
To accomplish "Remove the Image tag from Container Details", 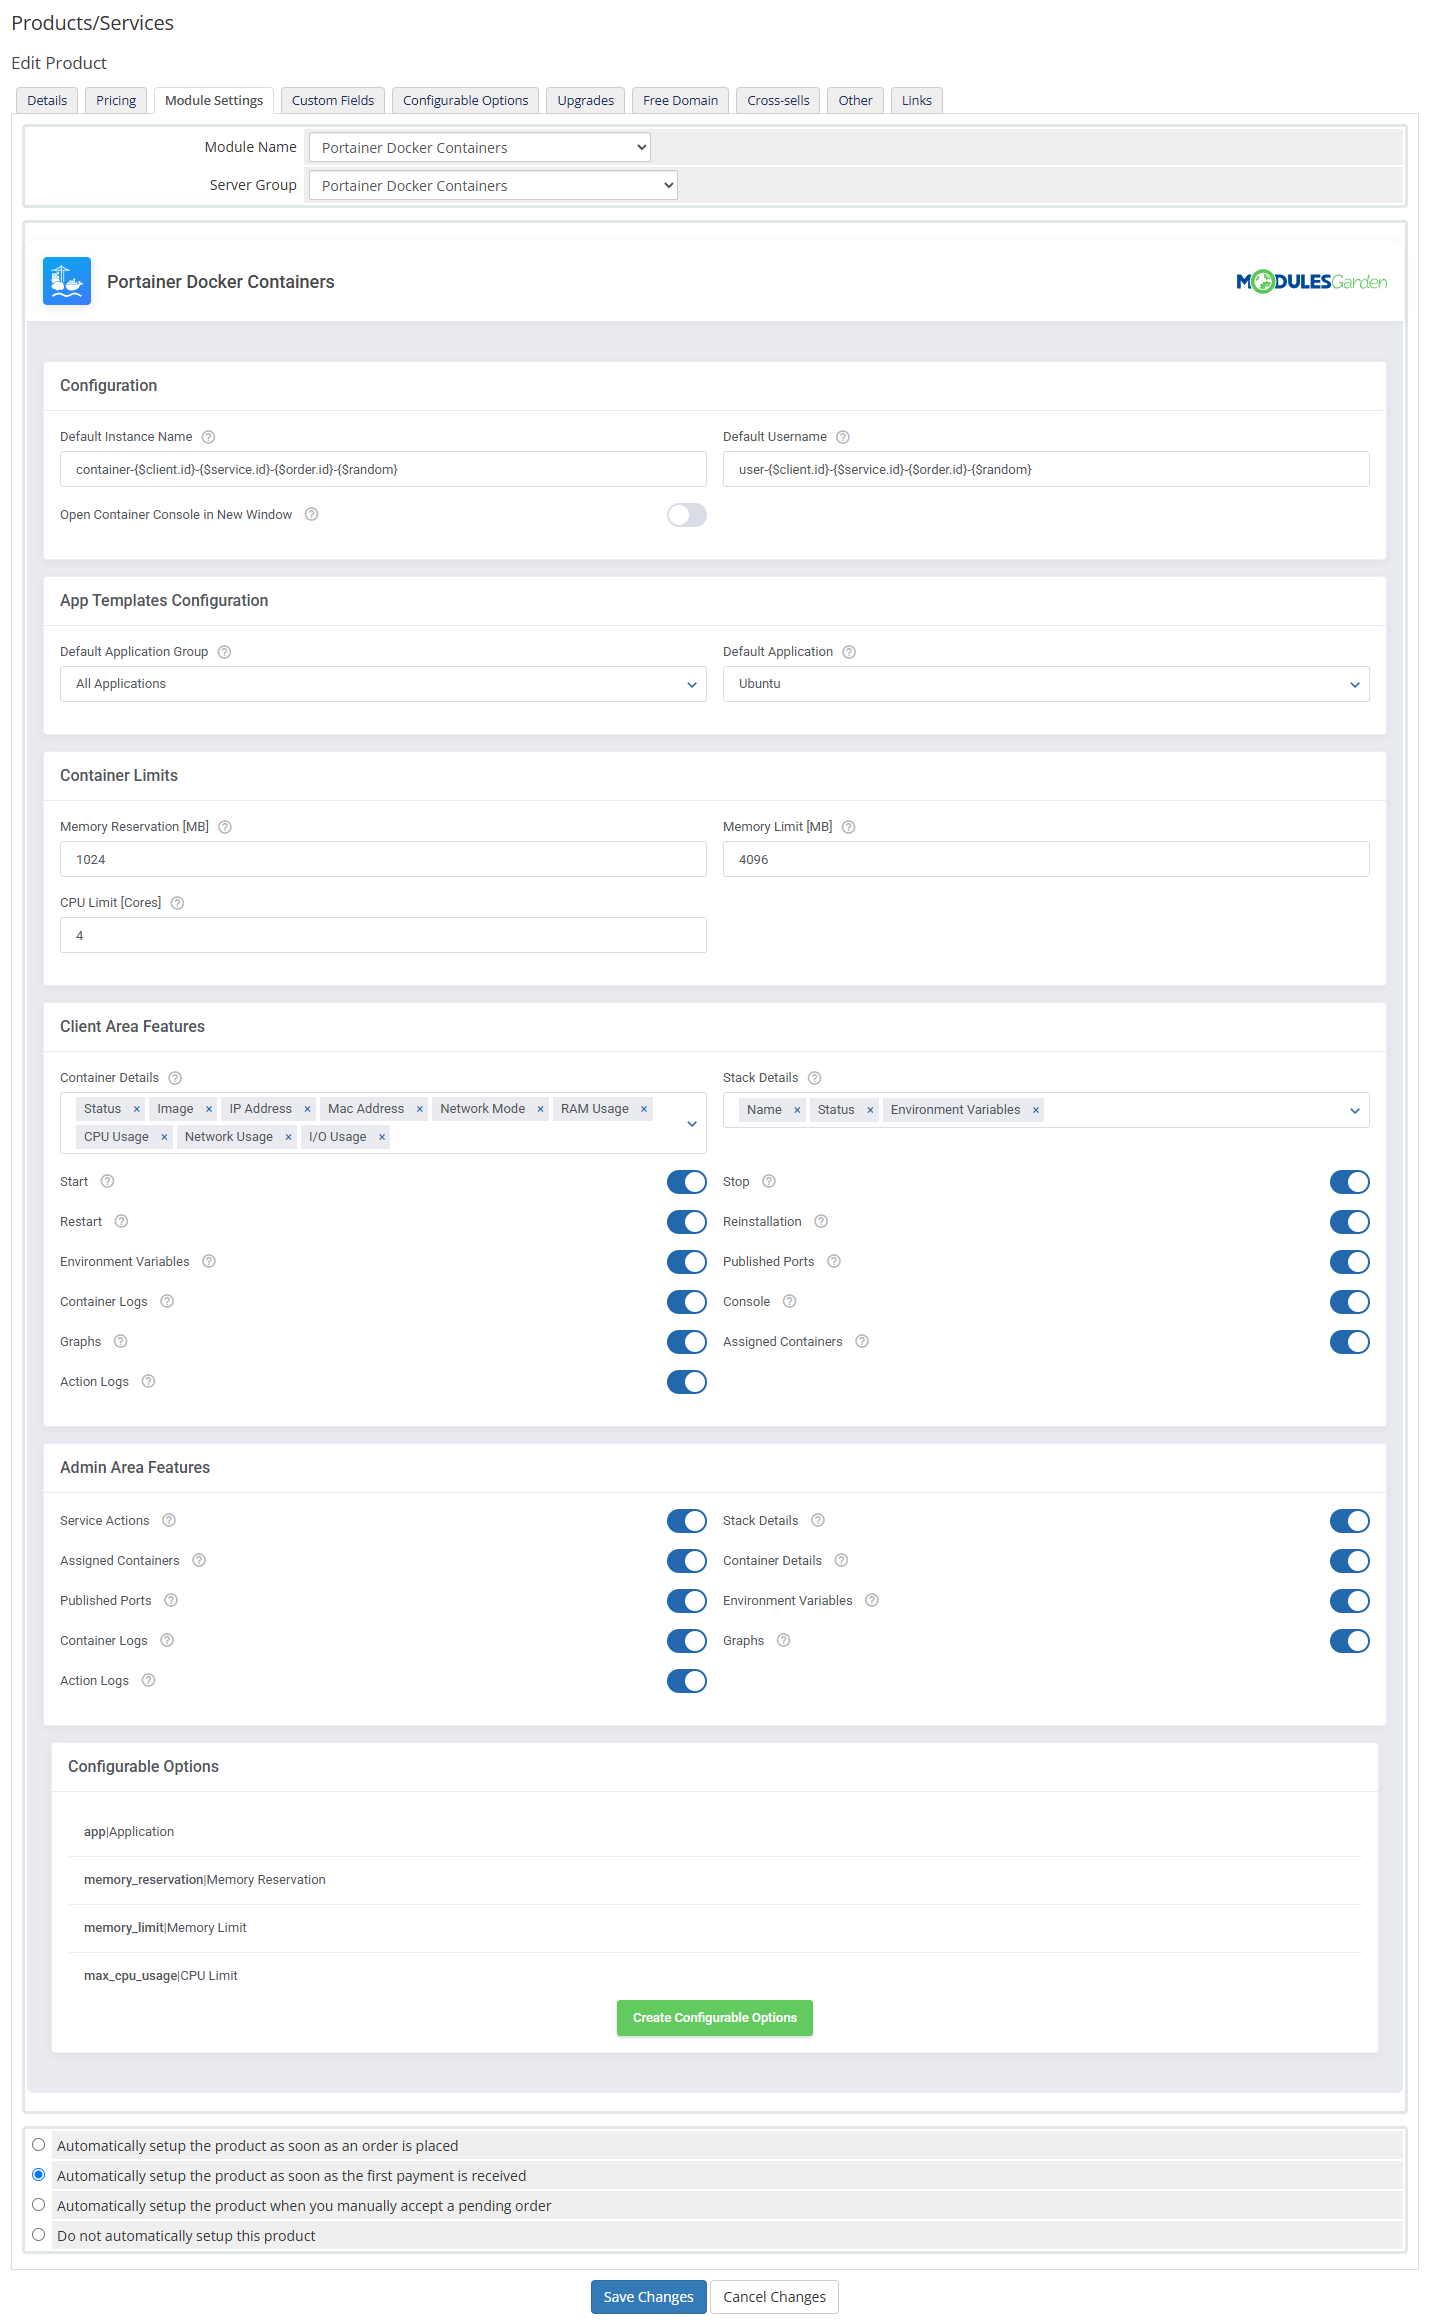I will [209, 1109].
